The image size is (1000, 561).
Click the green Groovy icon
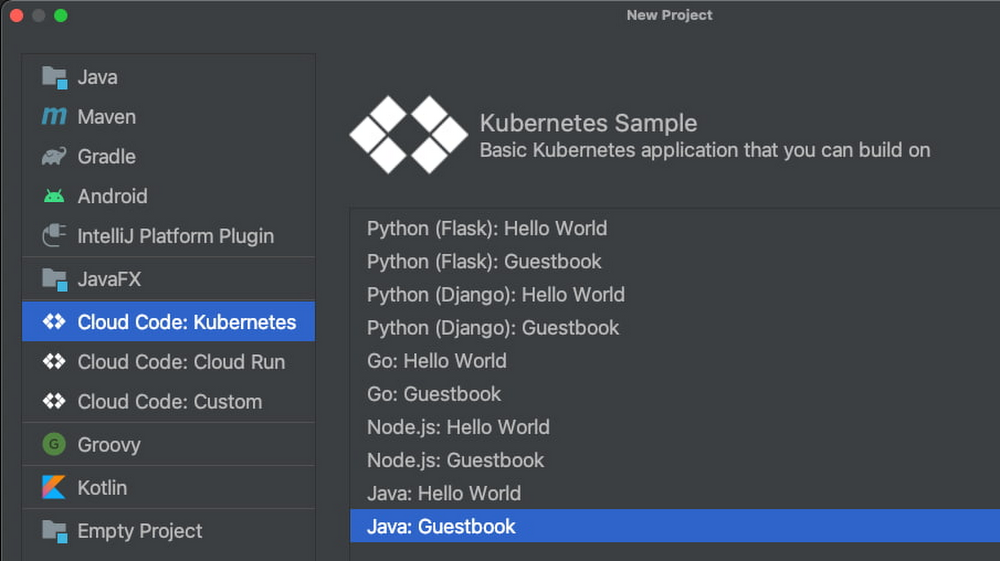click(x=54, y=444)
